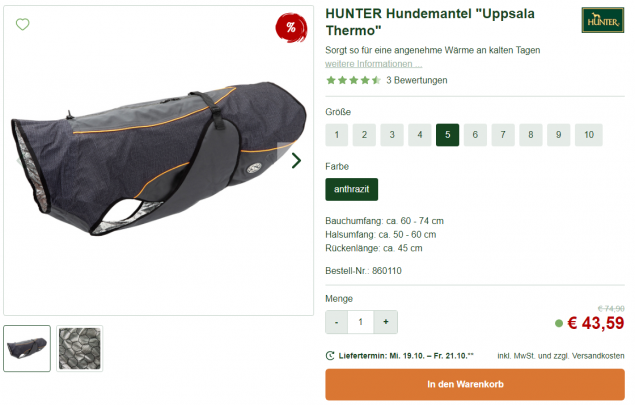Click the quantity input field

coord(361,322)
